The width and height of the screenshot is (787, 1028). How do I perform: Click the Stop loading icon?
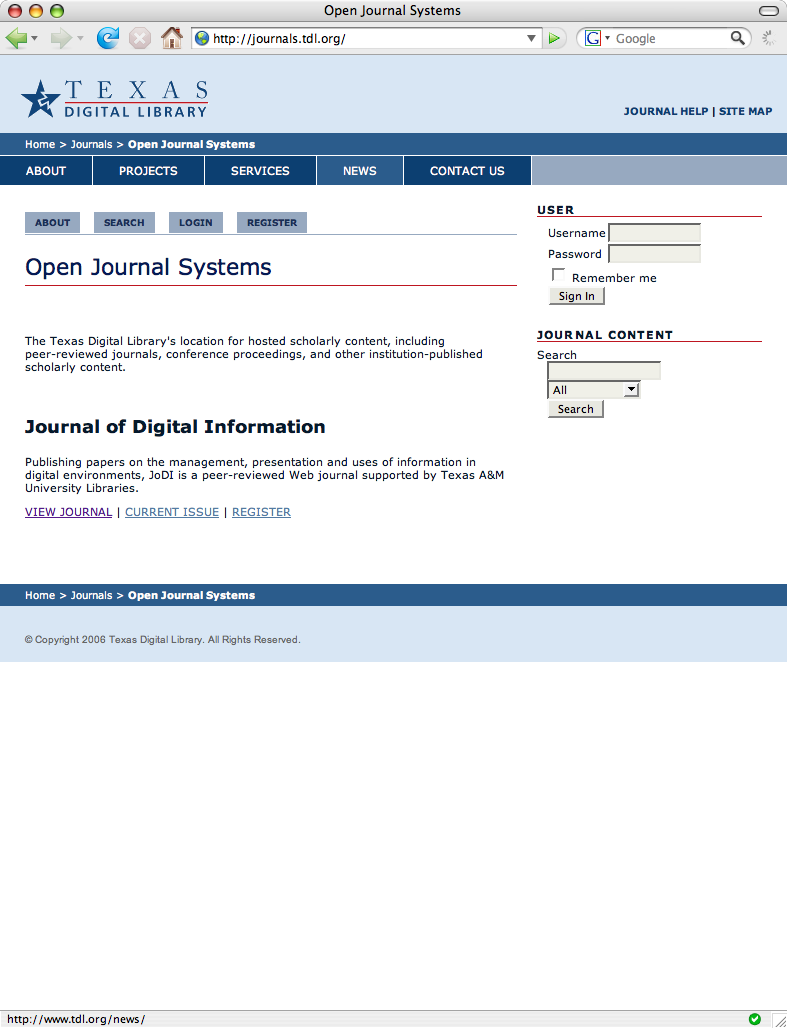140,38
